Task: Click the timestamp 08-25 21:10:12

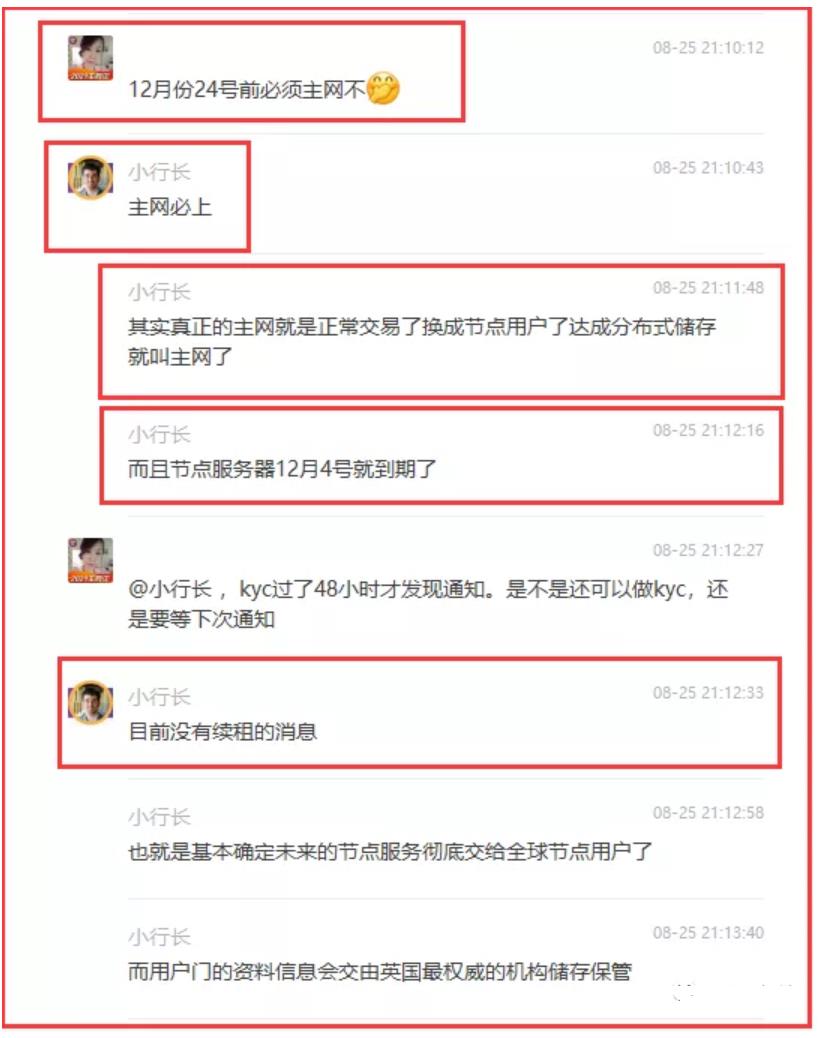Action: (x=708, y=48)
